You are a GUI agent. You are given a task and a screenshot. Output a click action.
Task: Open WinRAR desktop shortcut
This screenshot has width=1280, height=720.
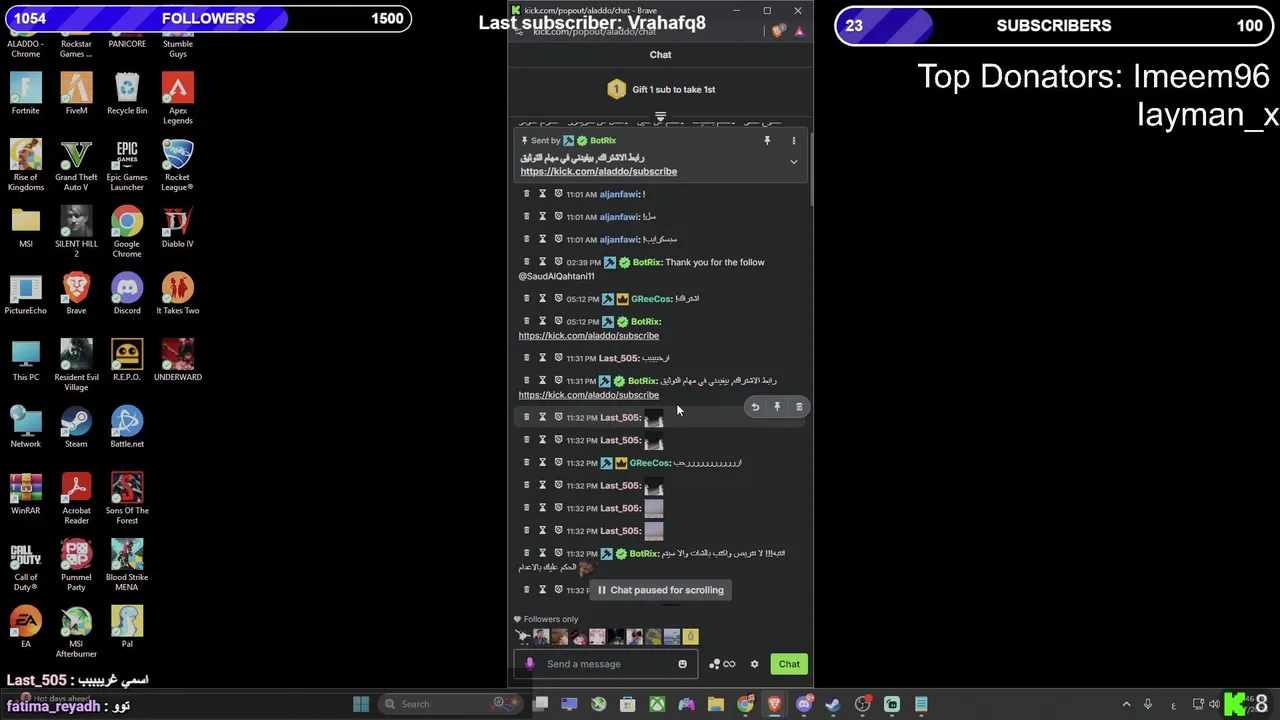tap(26, 494)
